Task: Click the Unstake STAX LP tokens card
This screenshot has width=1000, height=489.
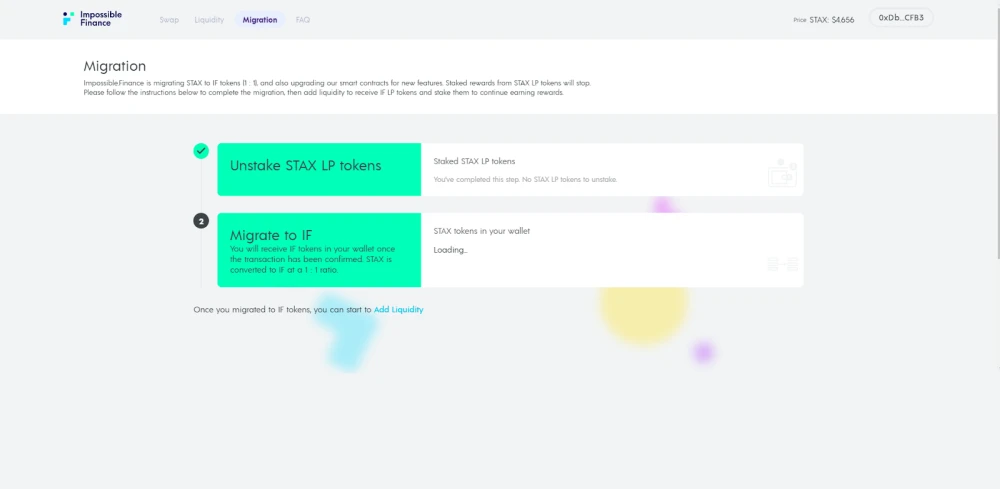Action: (319, 170)
